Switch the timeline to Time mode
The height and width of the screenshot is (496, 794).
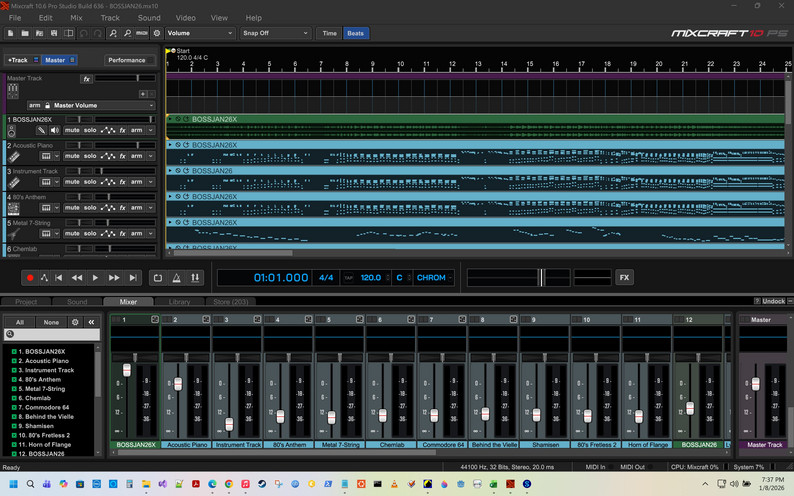[329, 33]
